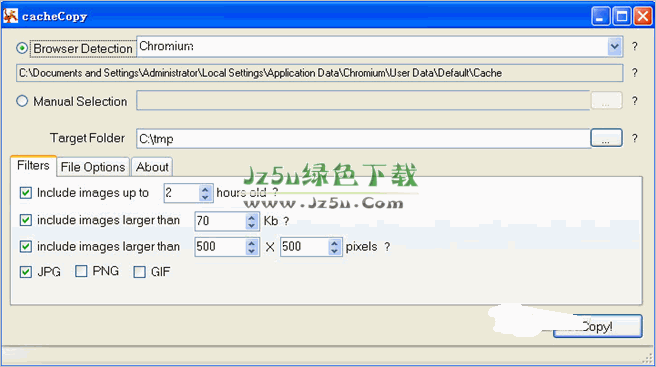Increase Kb size with up arrow
This screenshot has width=656, height=367.
251,217
